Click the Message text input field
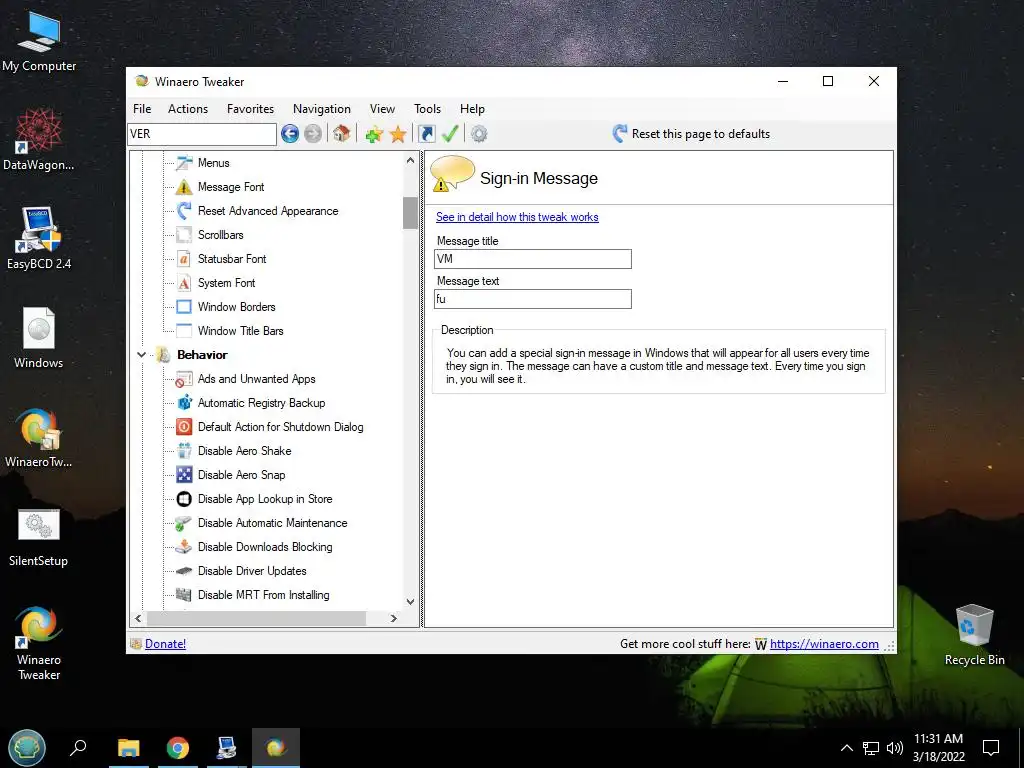The width and height of the screenshot is (1024, 768). [533, 299]
